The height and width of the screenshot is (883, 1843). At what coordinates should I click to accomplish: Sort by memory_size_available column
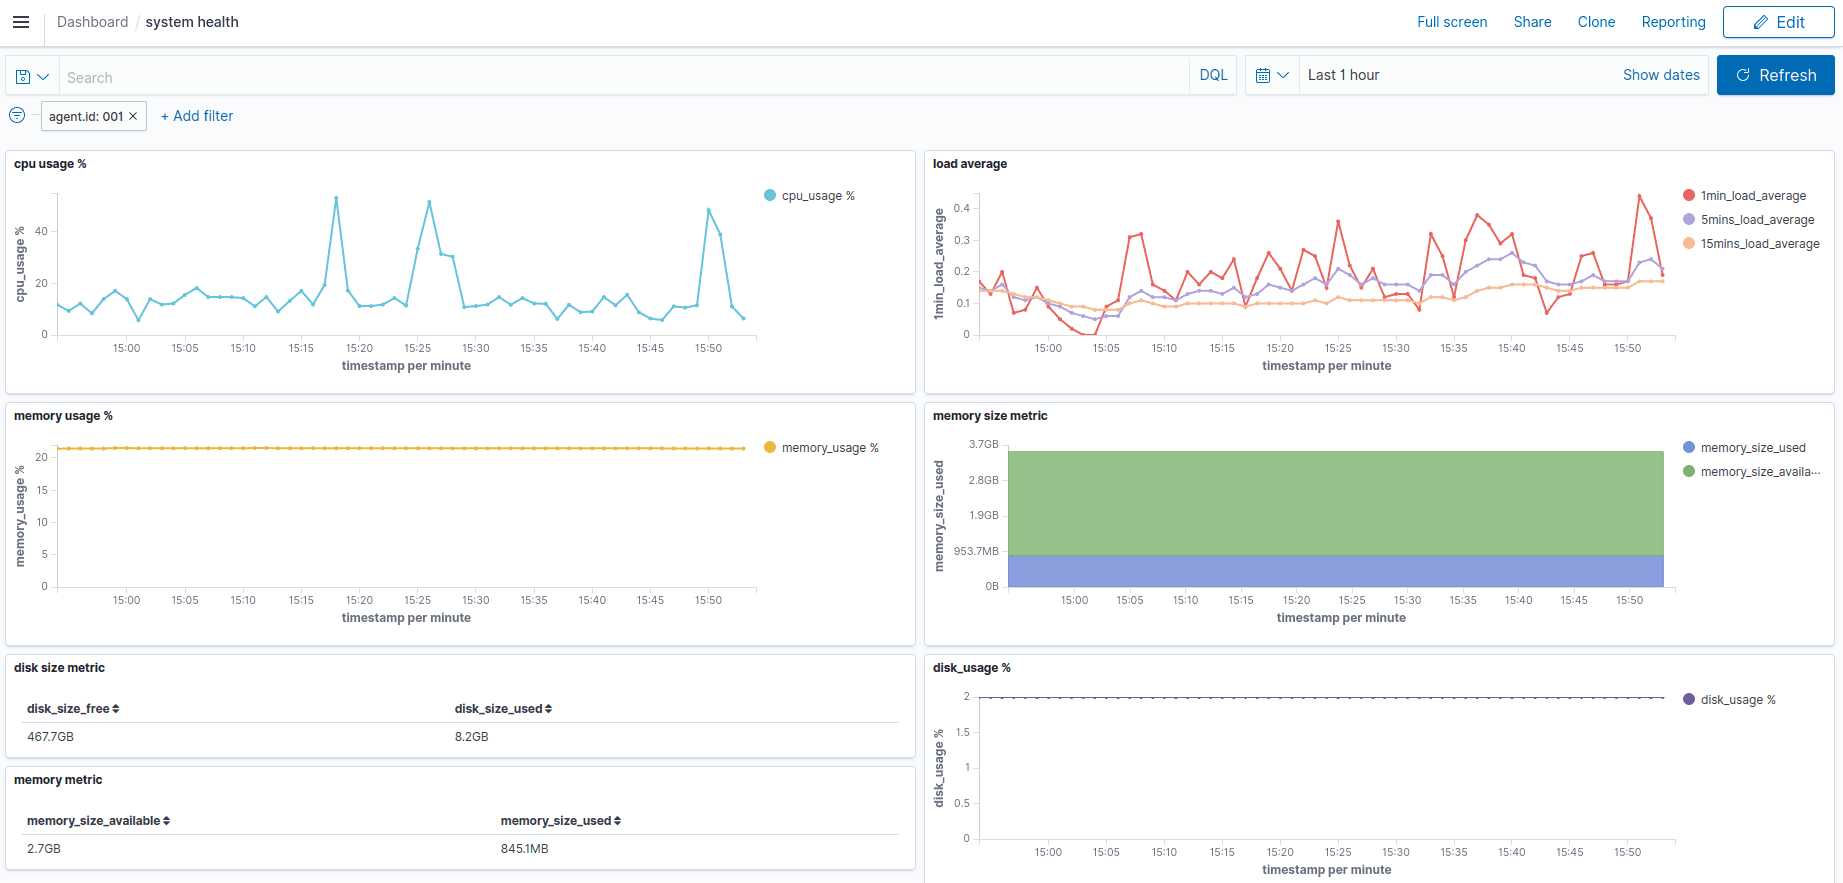[x=98, y=820]
